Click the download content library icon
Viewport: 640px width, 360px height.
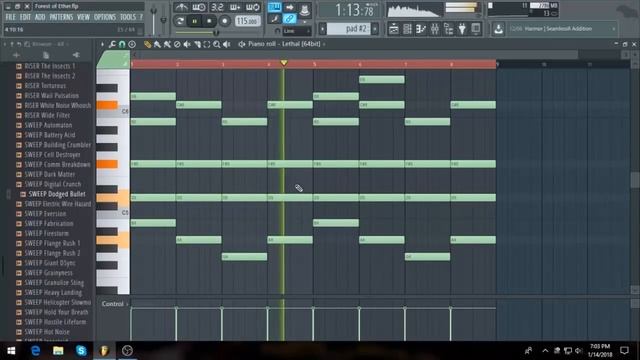498,29
